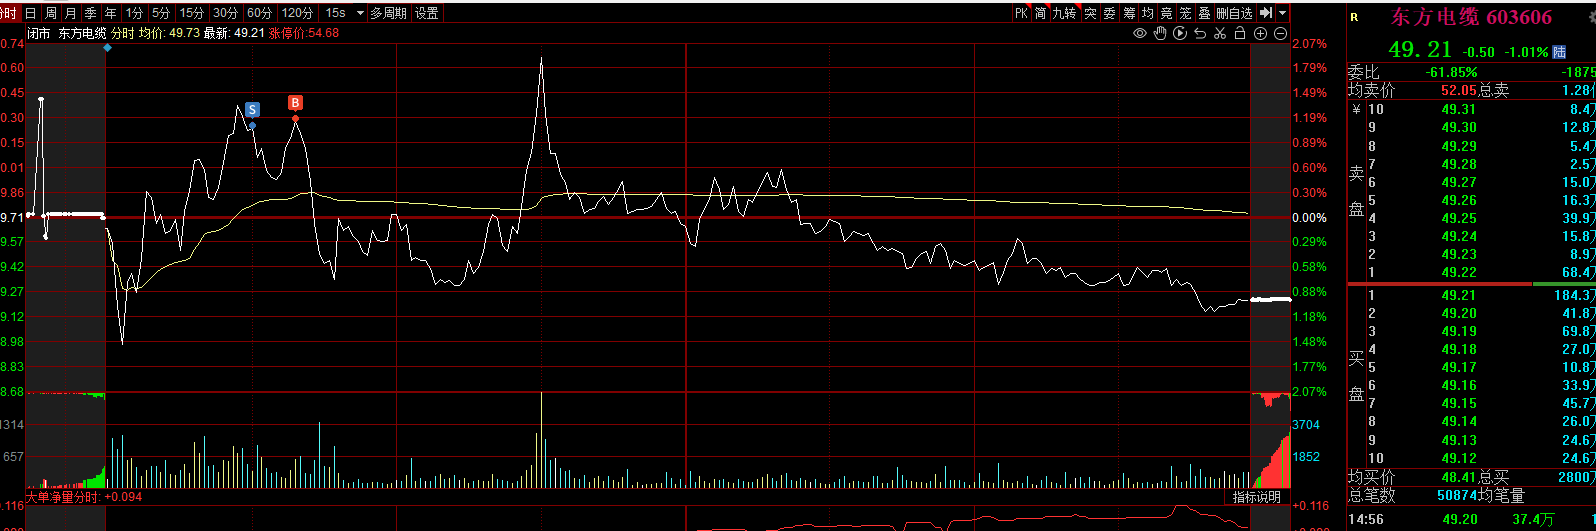Click the arrow-to-bar icon after 删自选
This screenshot has width=1596, height=531.
[1266, 13]
